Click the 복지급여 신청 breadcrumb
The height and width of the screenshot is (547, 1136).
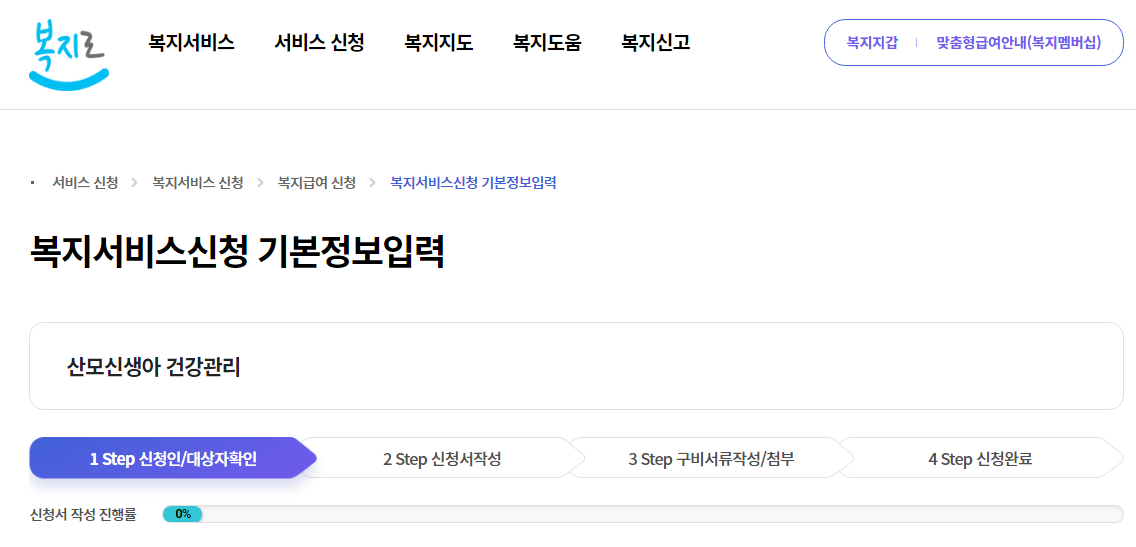[x=317, y=183]
